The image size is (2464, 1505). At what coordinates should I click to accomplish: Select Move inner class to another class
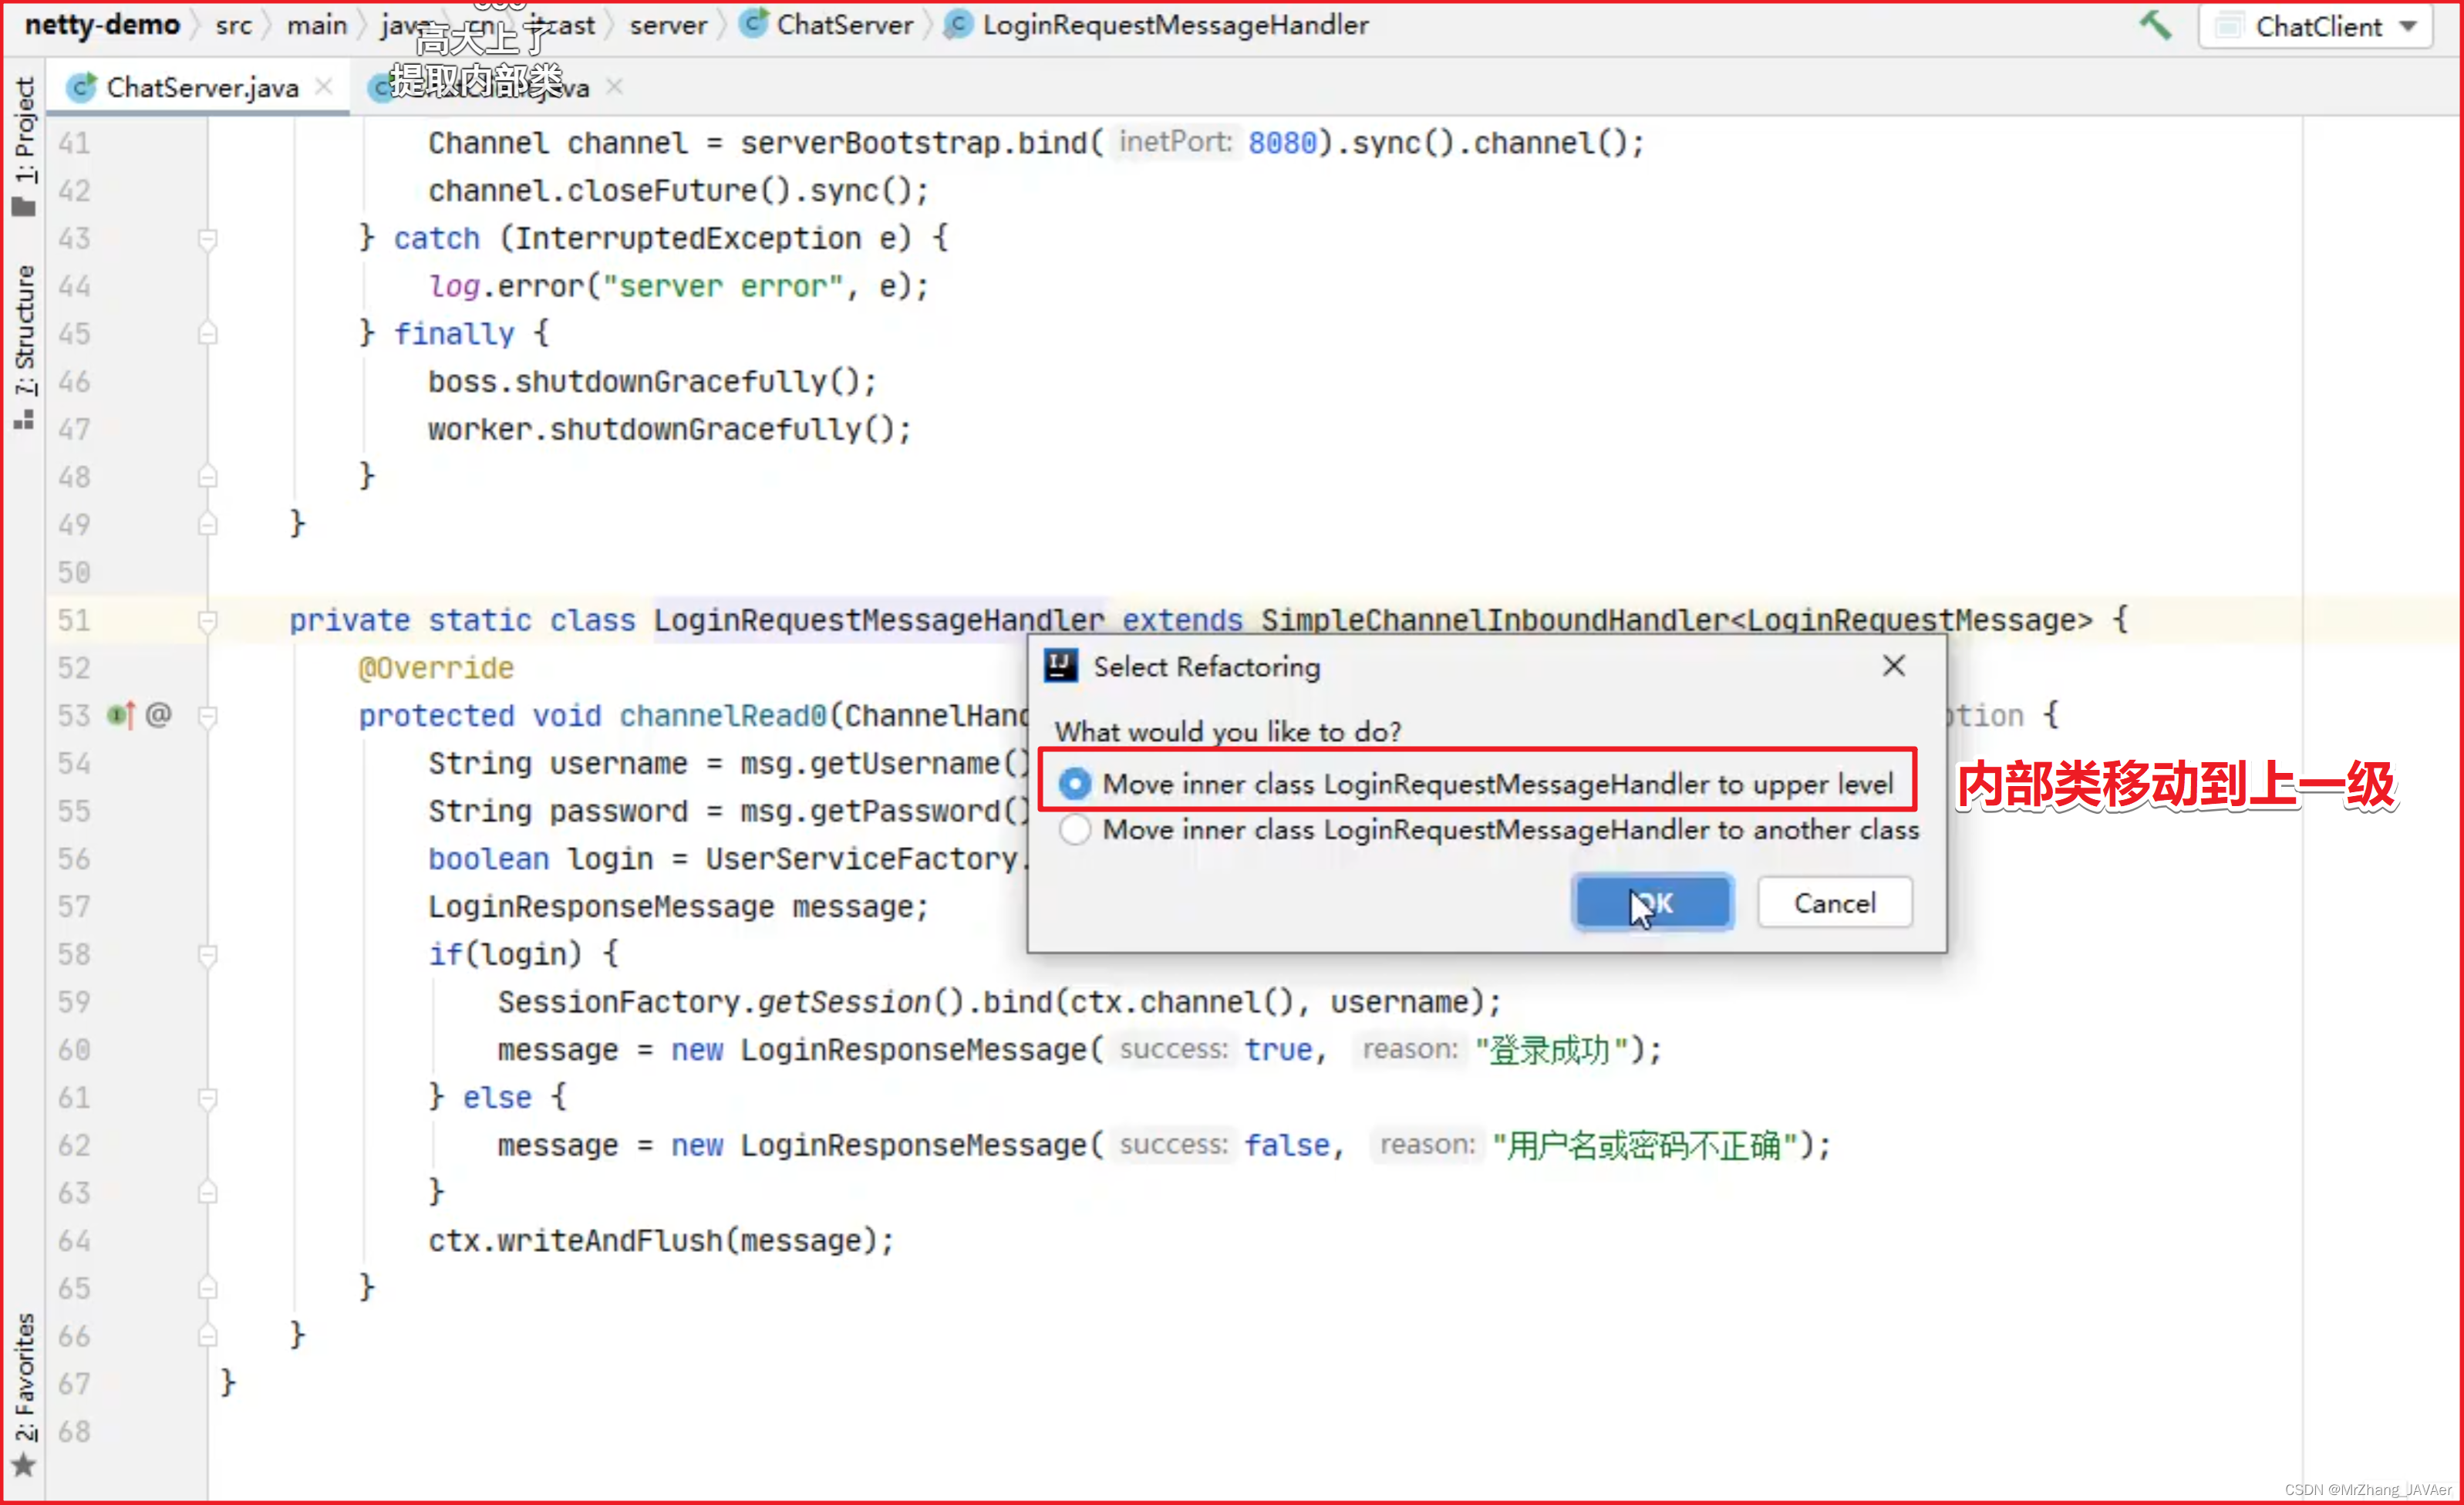[x=1489, y=830]
